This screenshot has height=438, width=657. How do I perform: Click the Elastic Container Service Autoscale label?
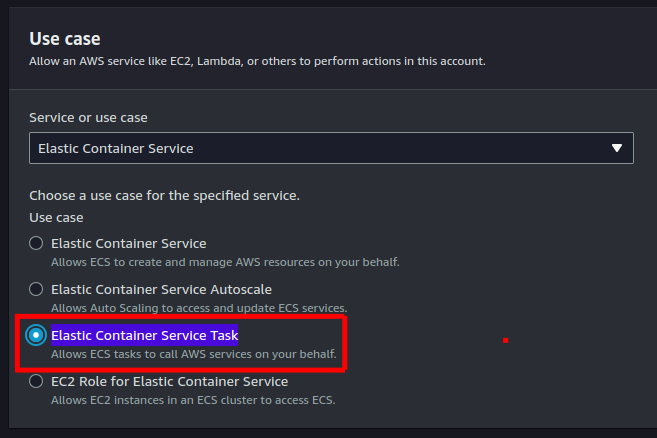point(161,289)
